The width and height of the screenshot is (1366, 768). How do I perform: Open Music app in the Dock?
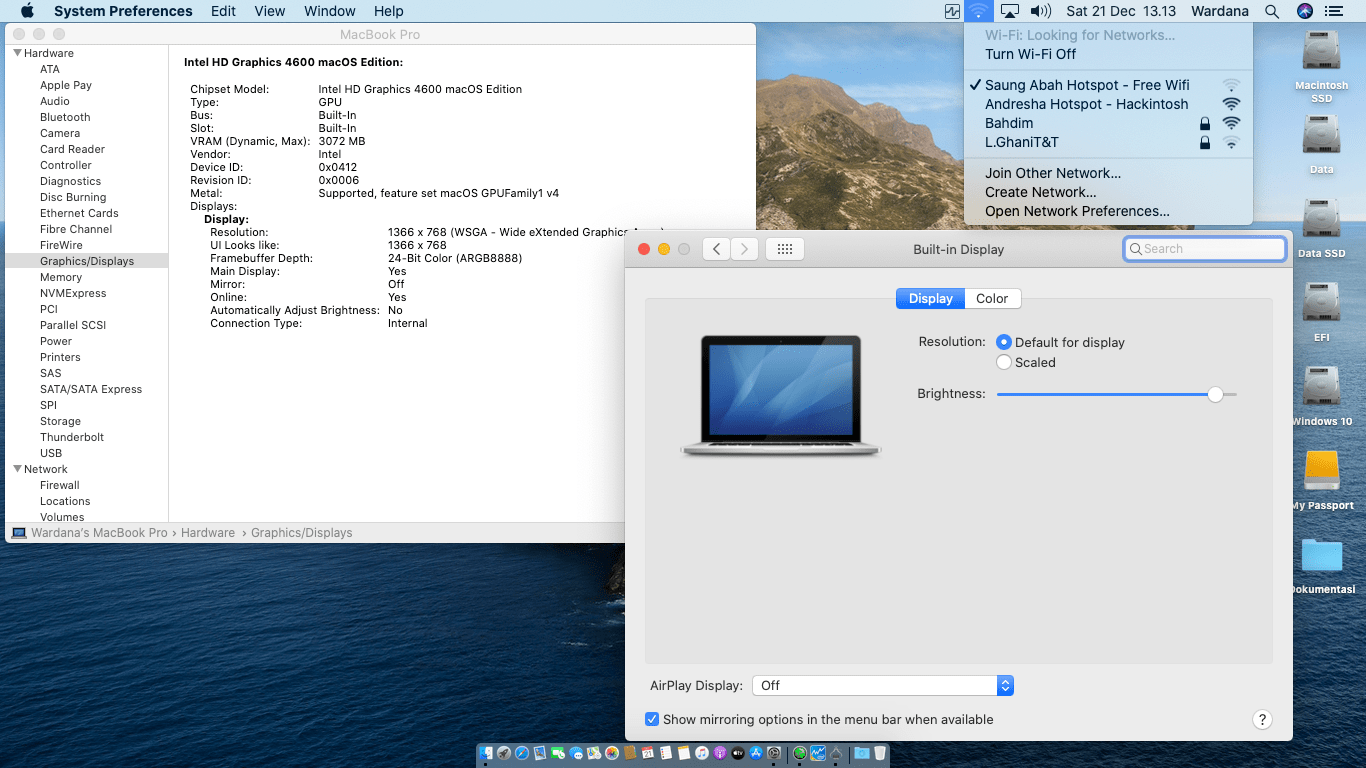tap(702, 753)
